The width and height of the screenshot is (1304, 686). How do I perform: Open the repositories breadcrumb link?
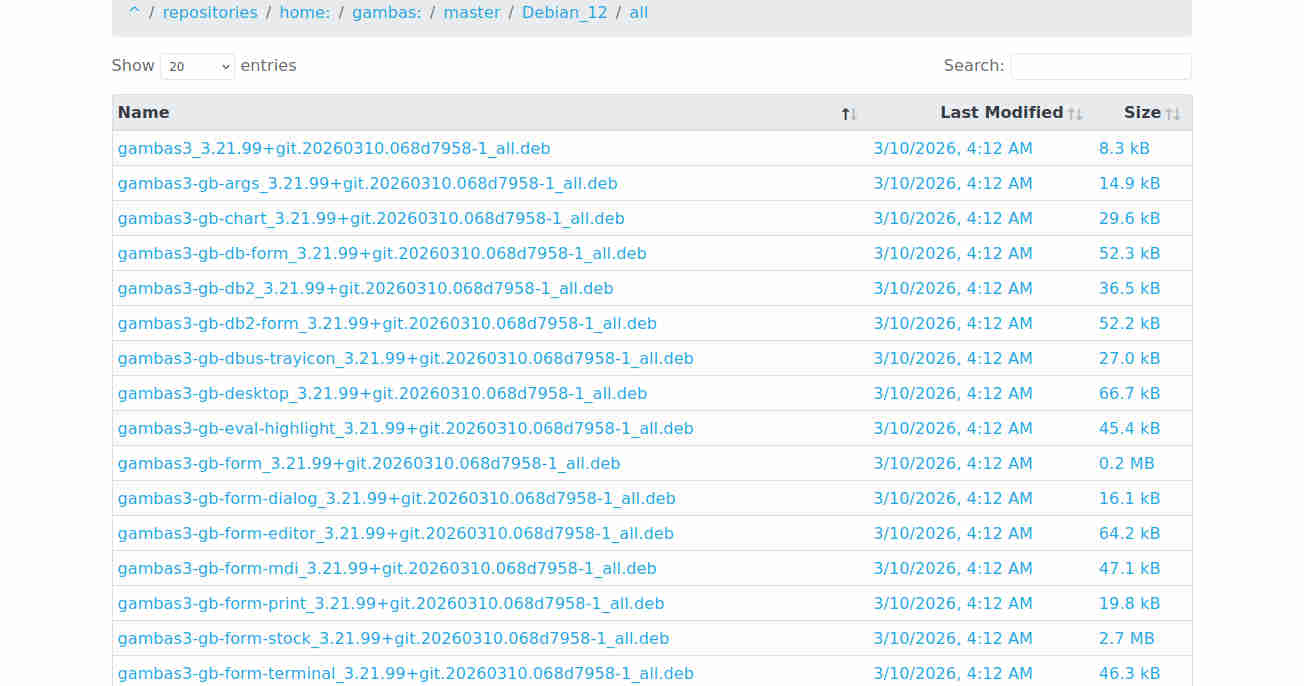[x=210, y=13]
